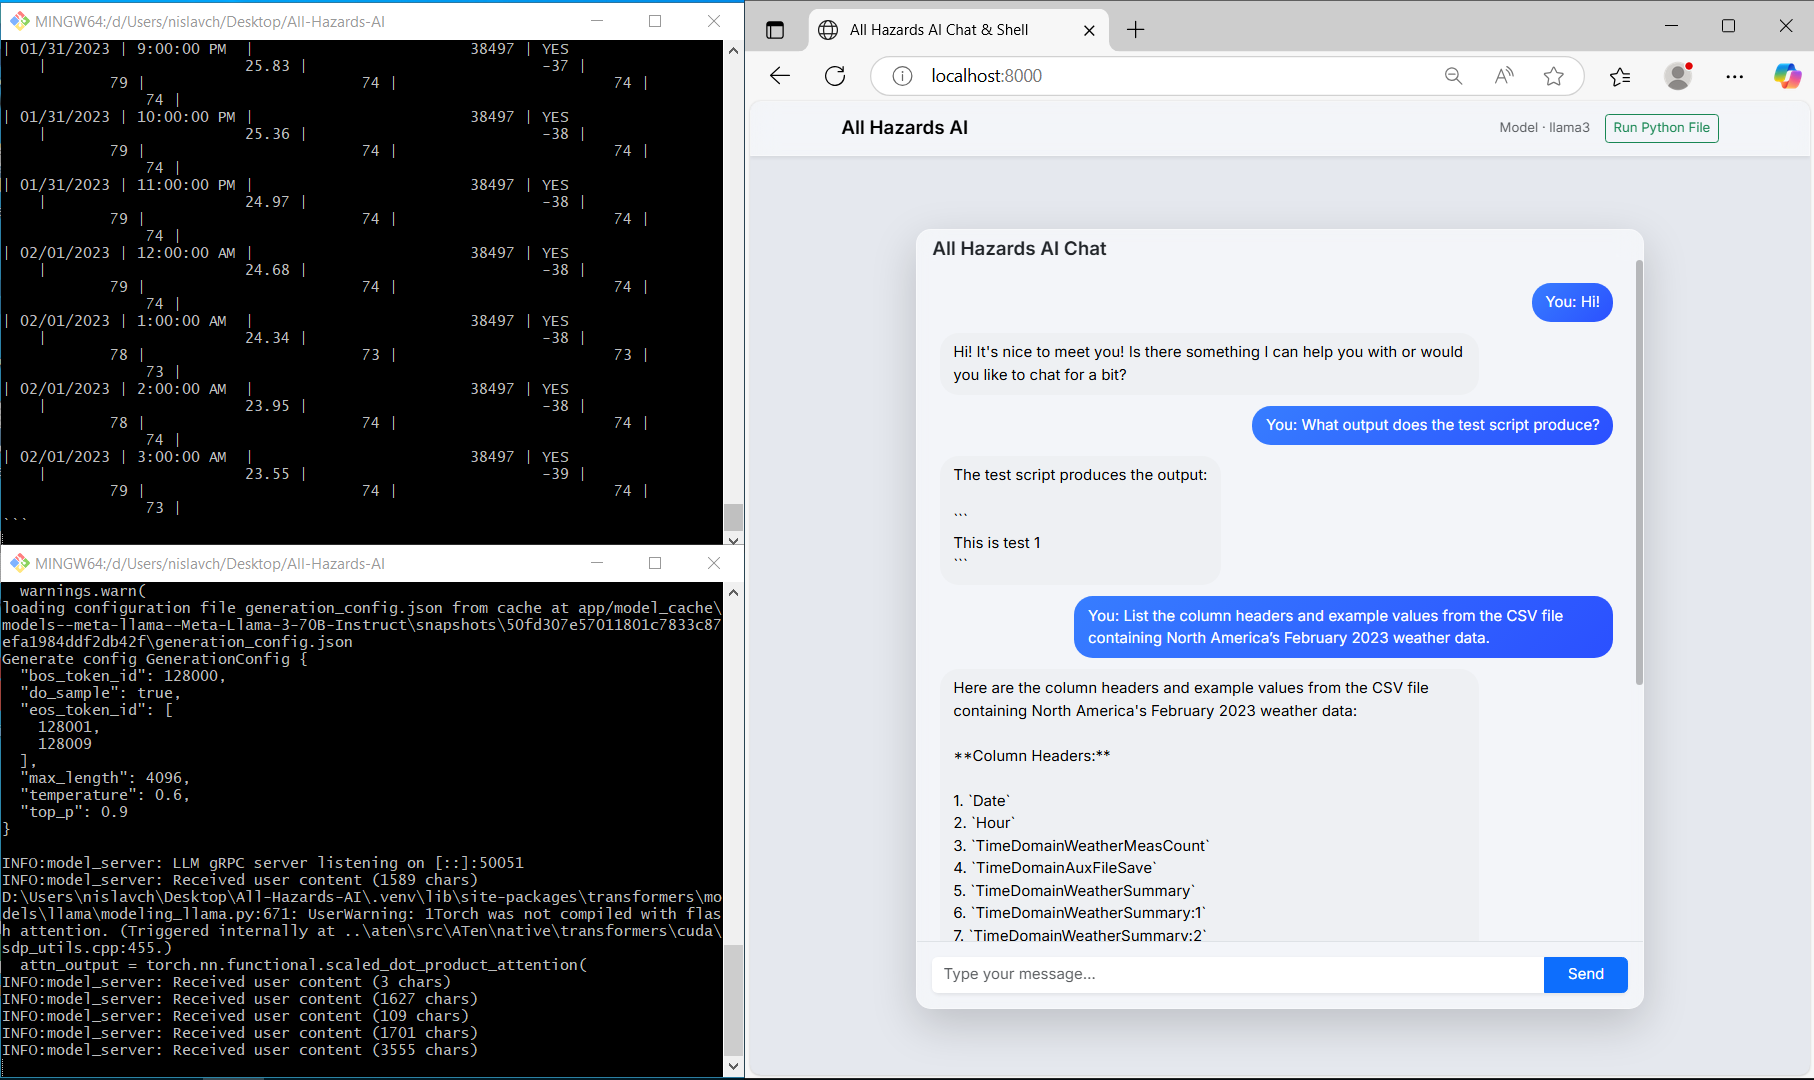Click the '"temperature": 0.6' config line
Viewport: 1814px width, 1080px height.
105,795
